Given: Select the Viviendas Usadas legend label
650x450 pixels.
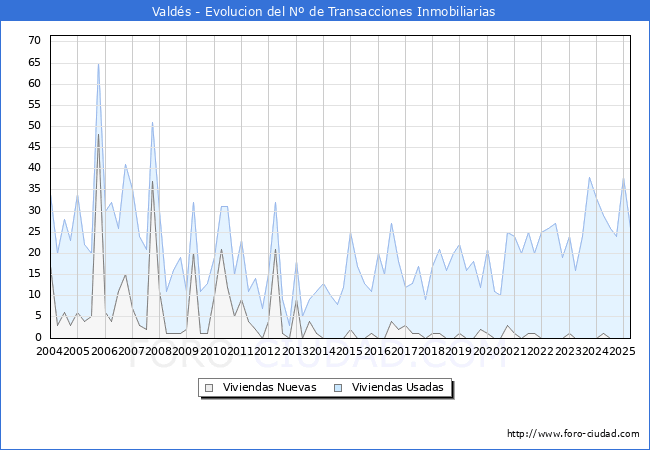Looking at the screenshot, I should [x=398, y=387].
